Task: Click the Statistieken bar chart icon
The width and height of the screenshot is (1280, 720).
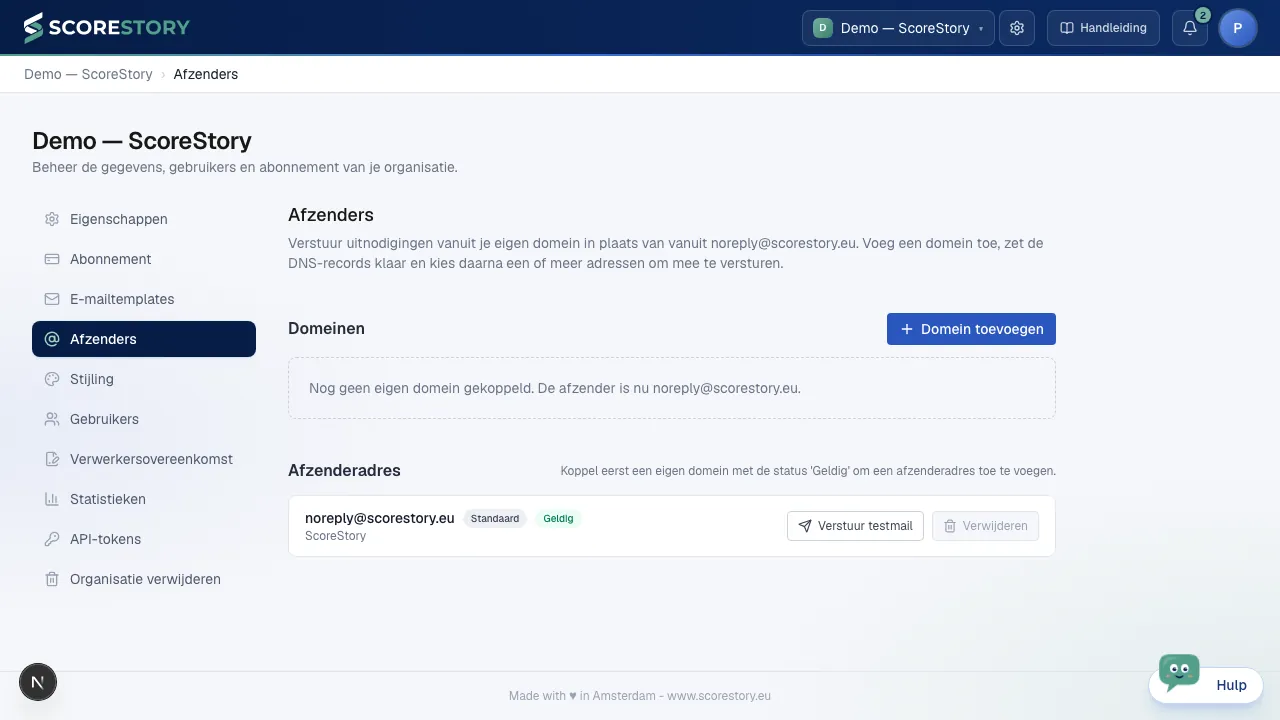Action: coord(52,499)
